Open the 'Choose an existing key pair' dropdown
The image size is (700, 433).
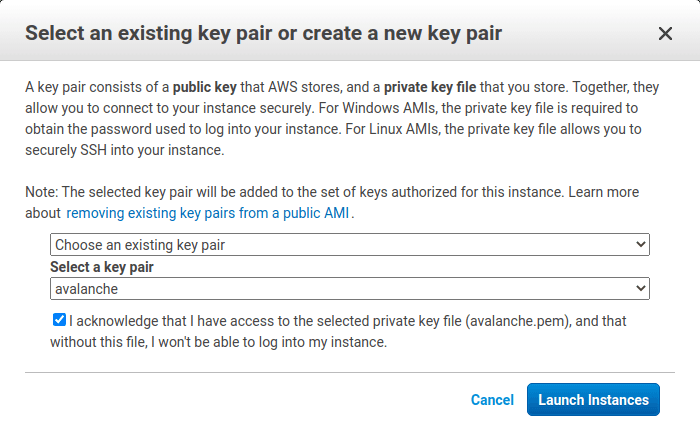349,245
